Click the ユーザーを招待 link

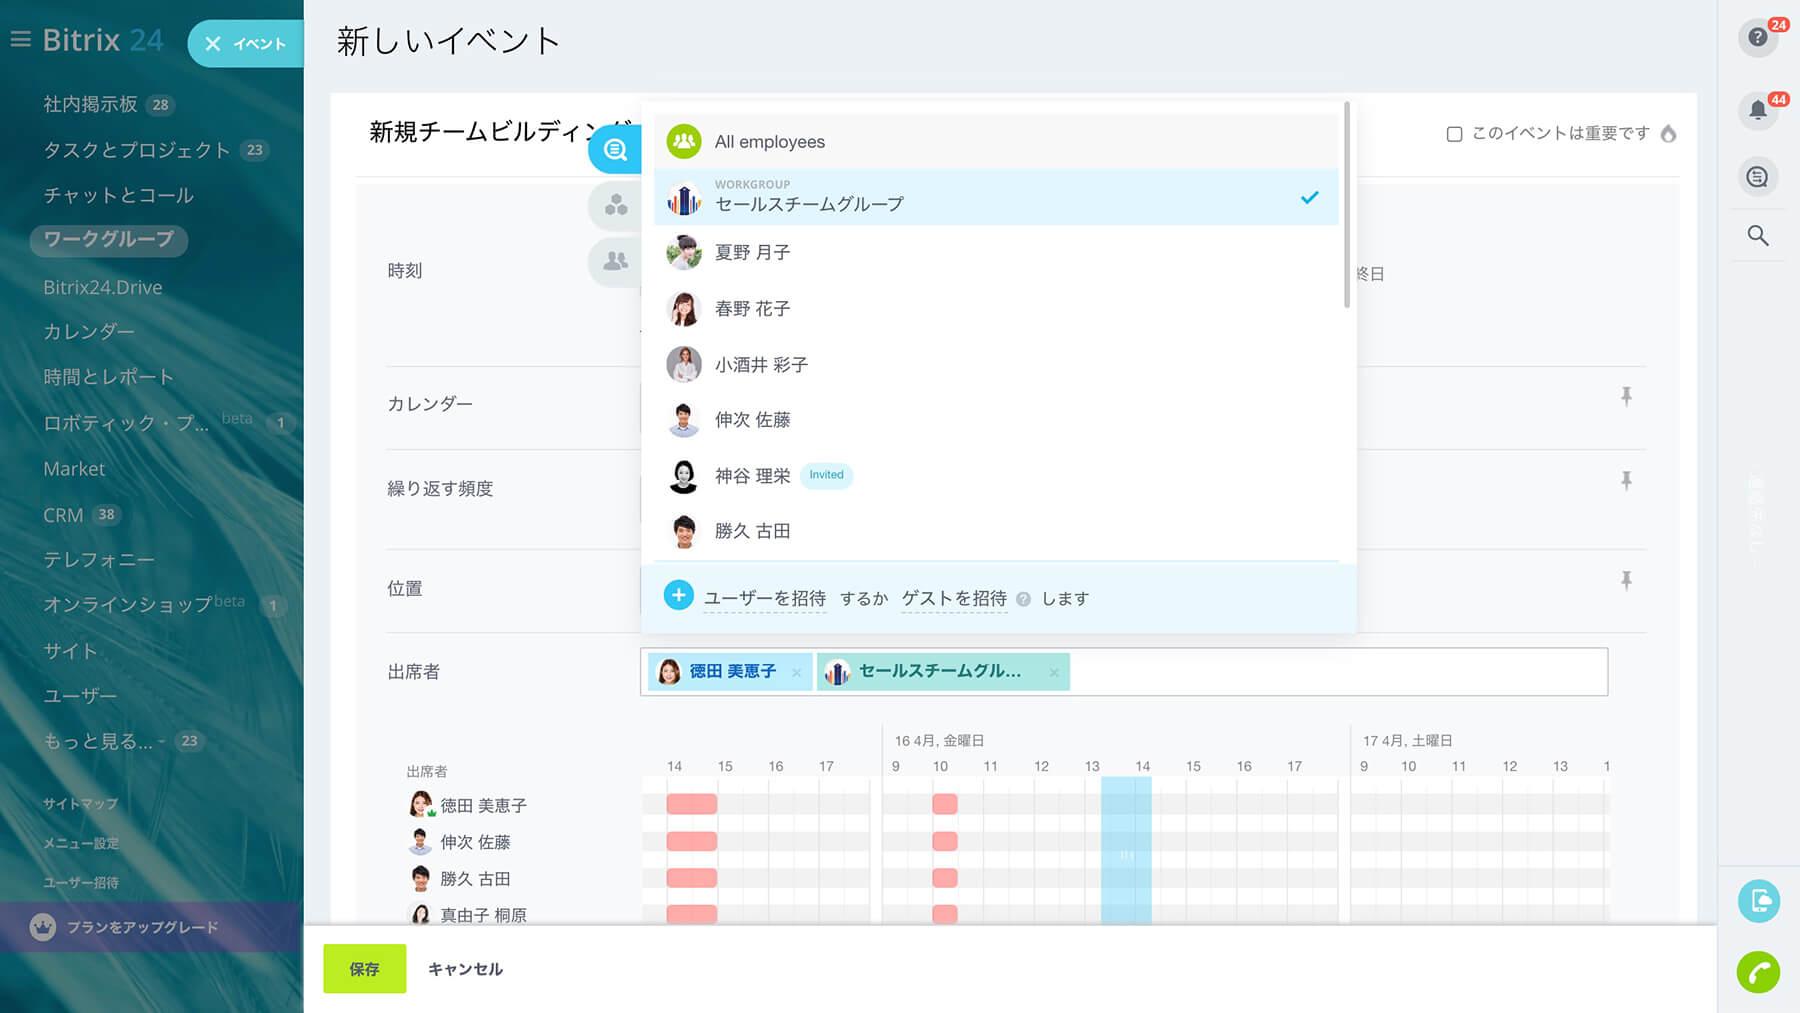[765, 598]
